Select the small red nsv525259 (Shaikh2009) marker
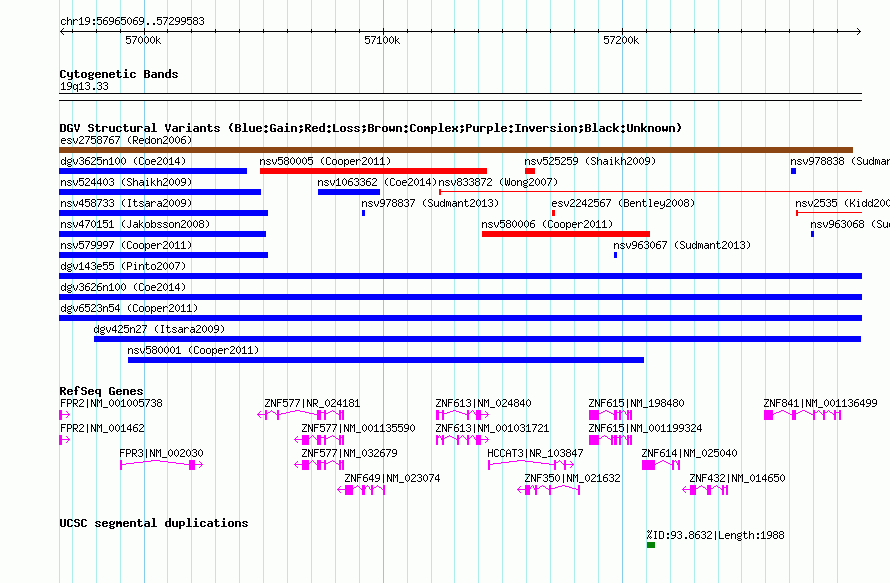This screenshot has height=583, width=890. tap(530, 171)
